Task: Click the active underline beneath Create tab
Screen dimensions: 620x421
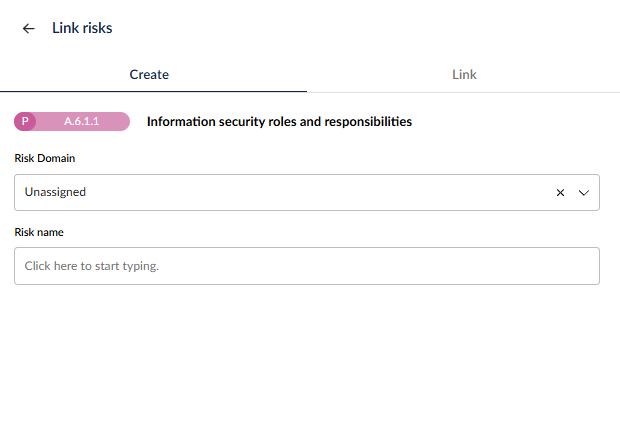Action: [x=153, y=92]
